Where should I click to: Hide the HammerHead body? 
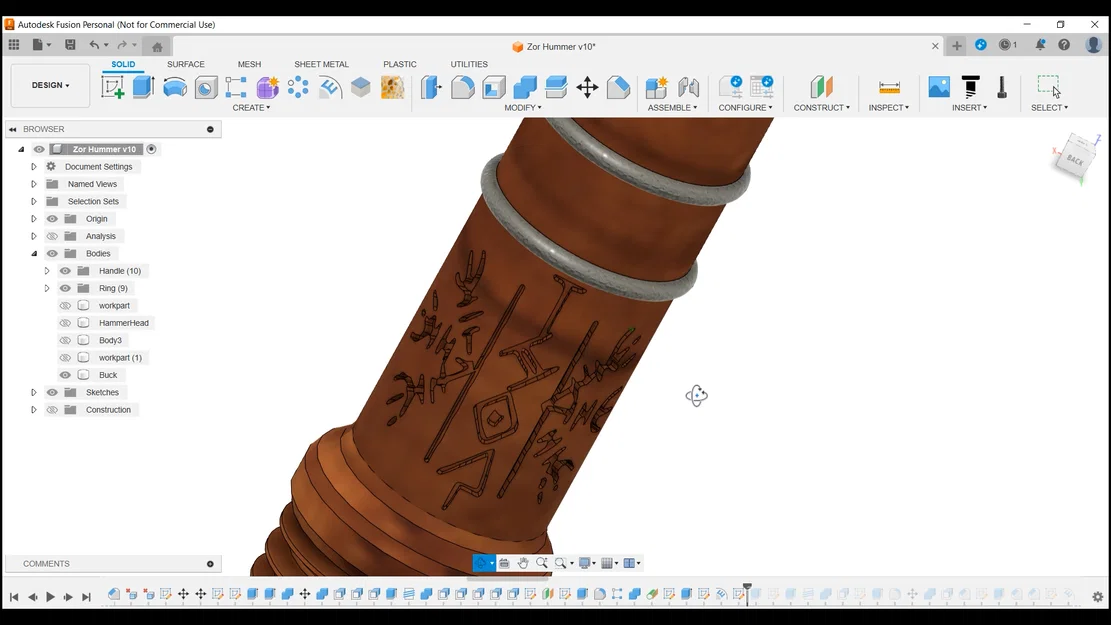click(64, 322)
